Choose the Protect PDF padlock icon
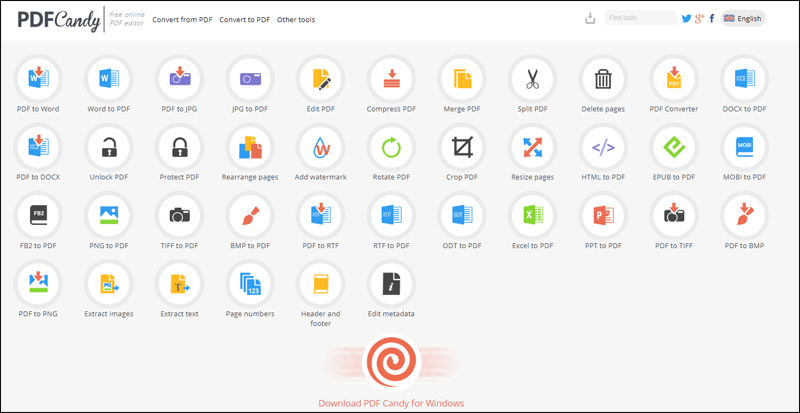The image size is (800, 413). tap(180, 148)
